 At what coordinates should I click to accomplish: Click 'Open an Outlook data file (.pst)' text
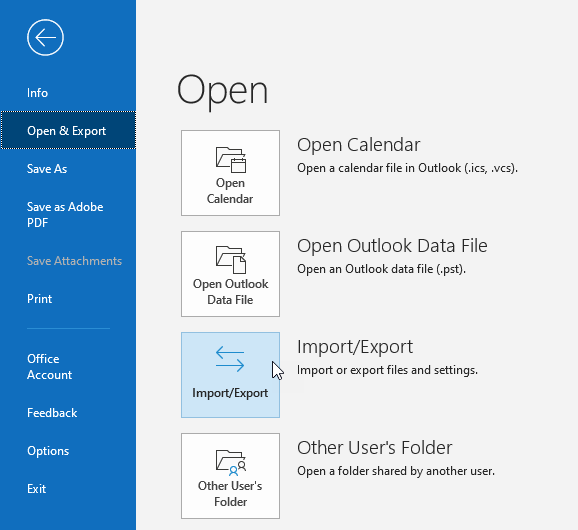point(382,269)
